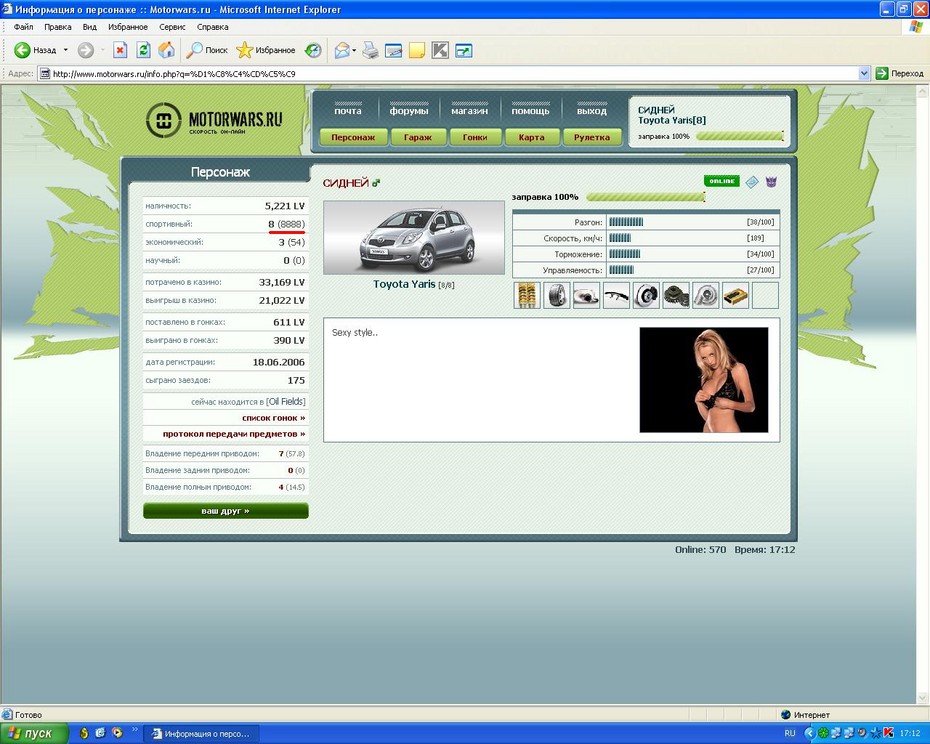Click the Refresh page button
This screenshot has width=930, height=744.
pos(143,50)
